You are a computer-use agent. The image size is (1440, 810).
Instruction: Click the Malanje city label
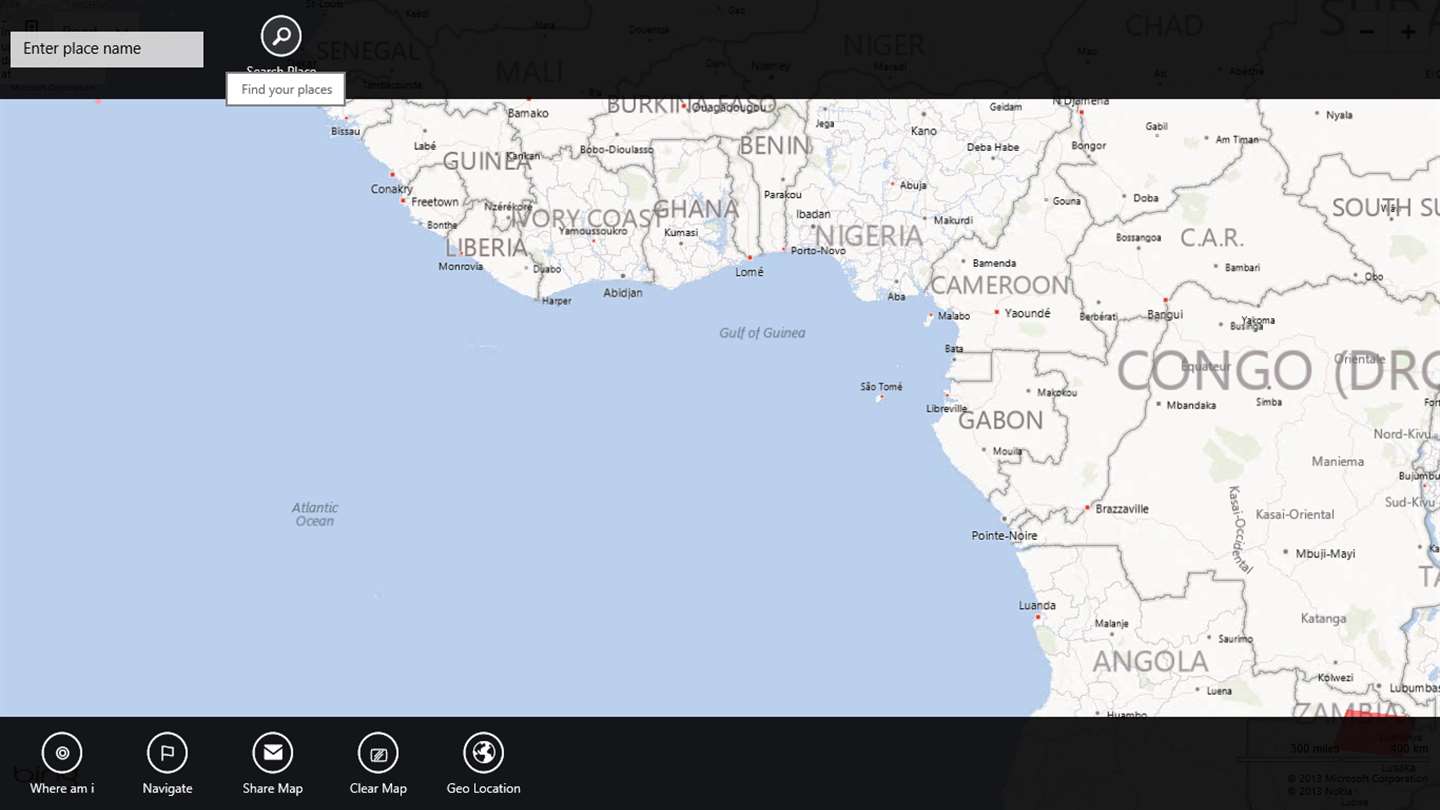(x=1111, y=623)
